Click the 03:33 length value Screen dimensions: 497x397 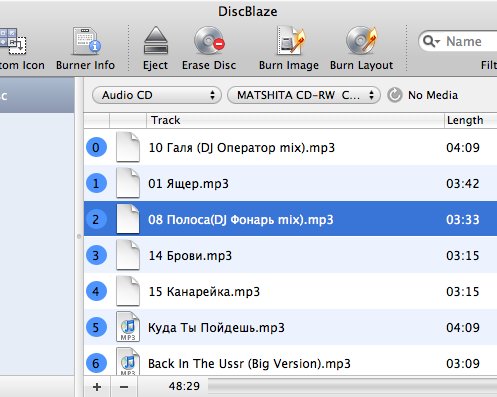[x=463, y=220]
